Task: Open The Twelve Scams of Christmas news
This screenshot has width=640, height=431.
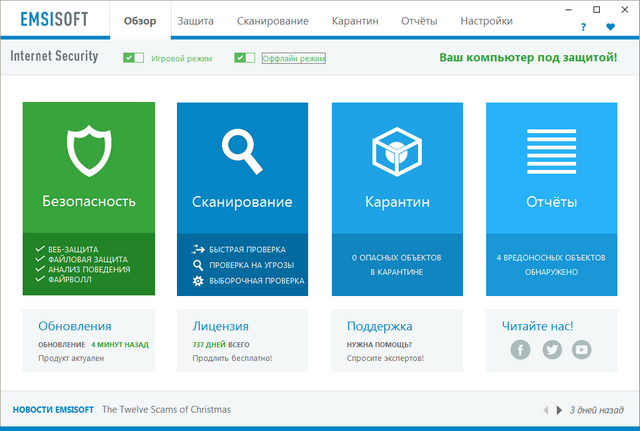Action: (x=166, y=410)
